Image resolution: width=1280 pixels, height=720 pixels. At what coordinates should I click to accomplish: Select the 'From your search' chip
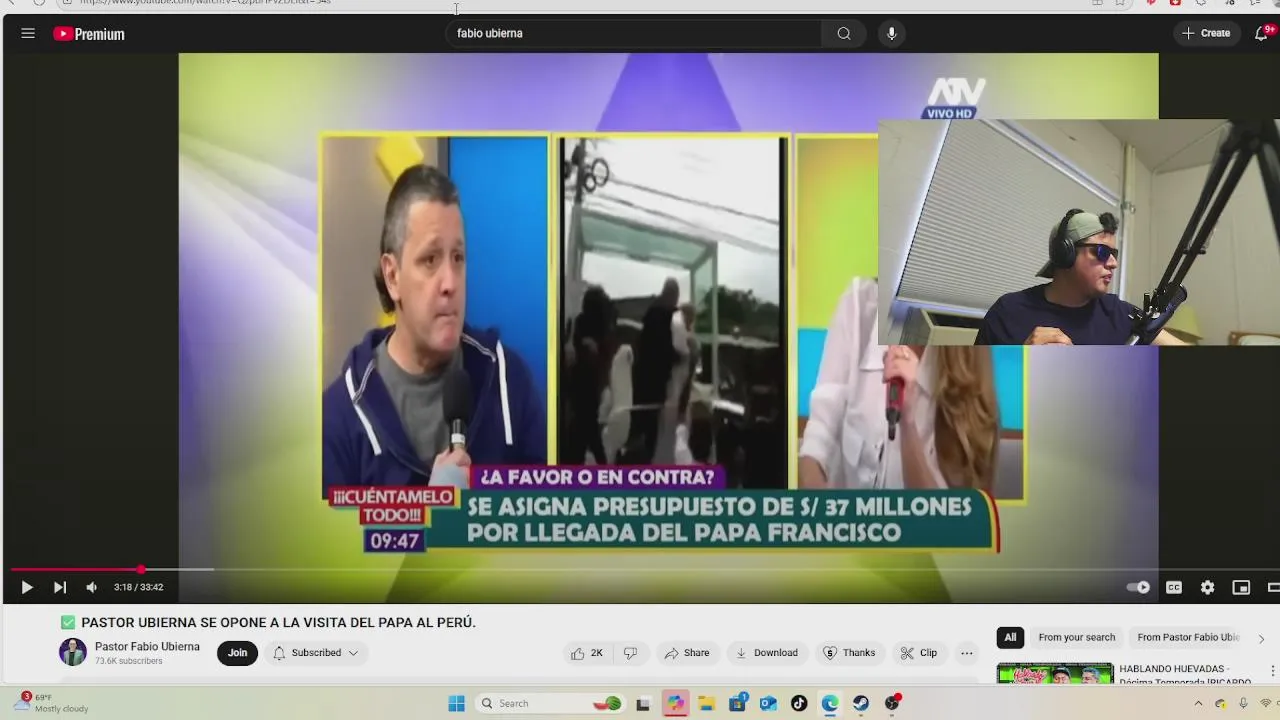tap(1076, 637)
